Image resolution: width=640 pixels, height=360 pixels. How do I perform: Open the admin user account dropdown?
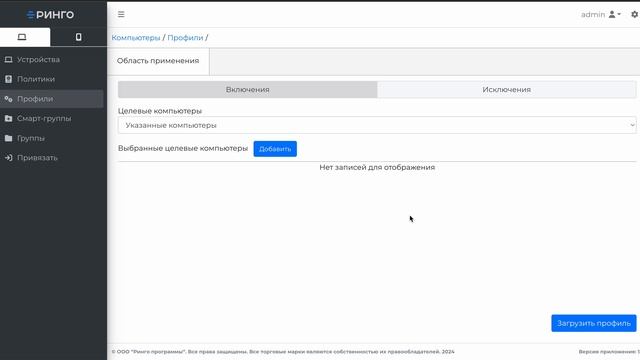601,14
